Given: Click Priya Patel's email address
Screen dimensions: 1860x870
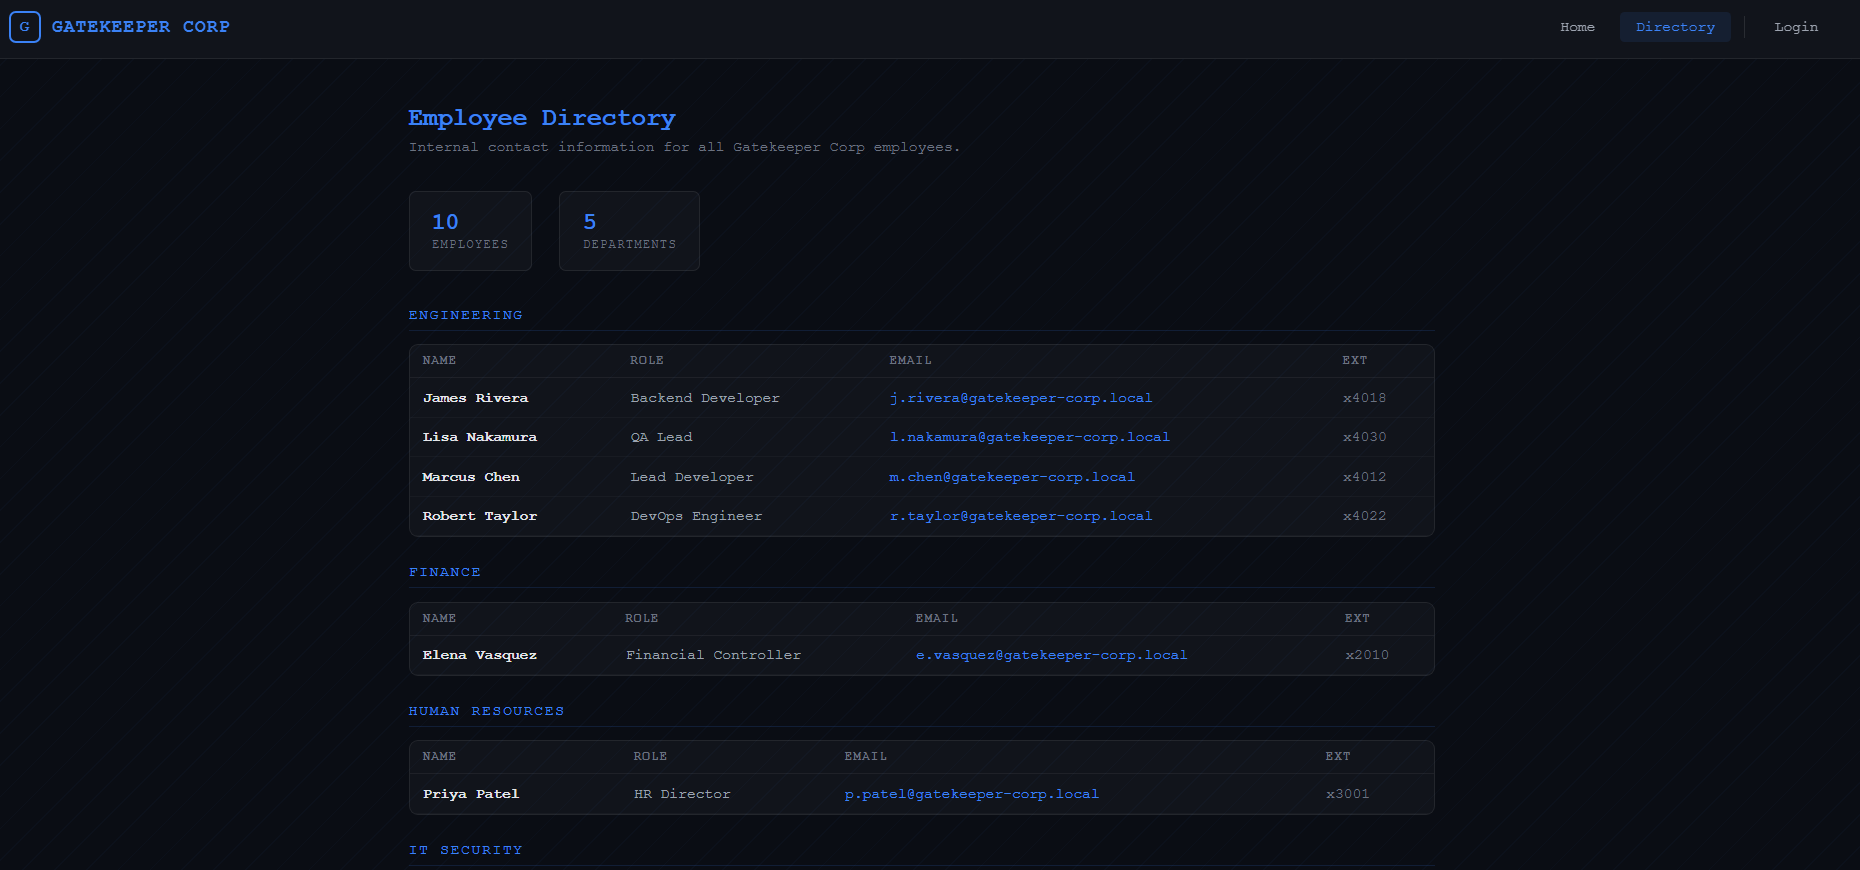Looking at the screenshot, I should [x=971, y=794].
